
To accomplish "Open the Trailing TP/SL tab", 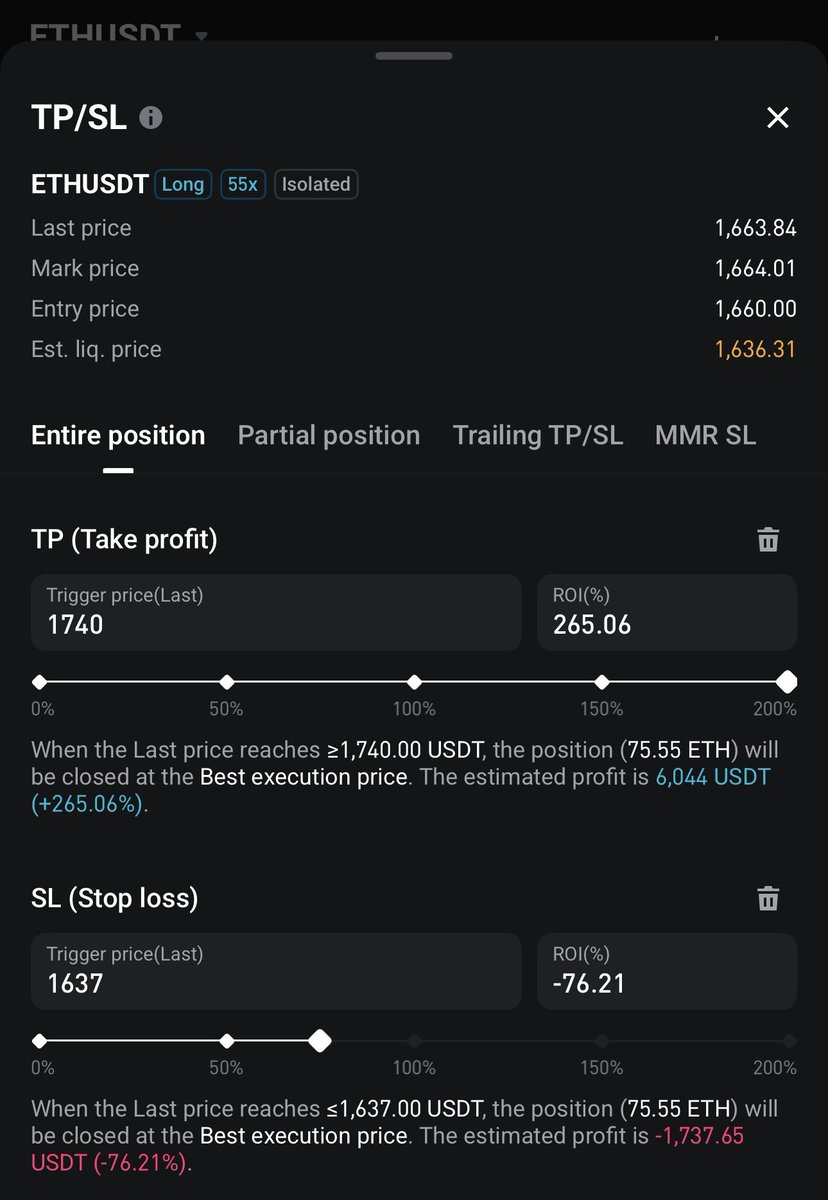I will [538, 436].
